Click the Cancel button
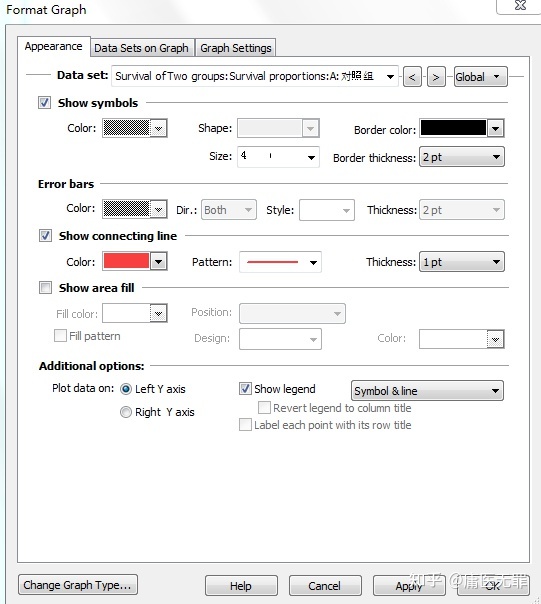This screenshot has height=604, width=541. 325,586
